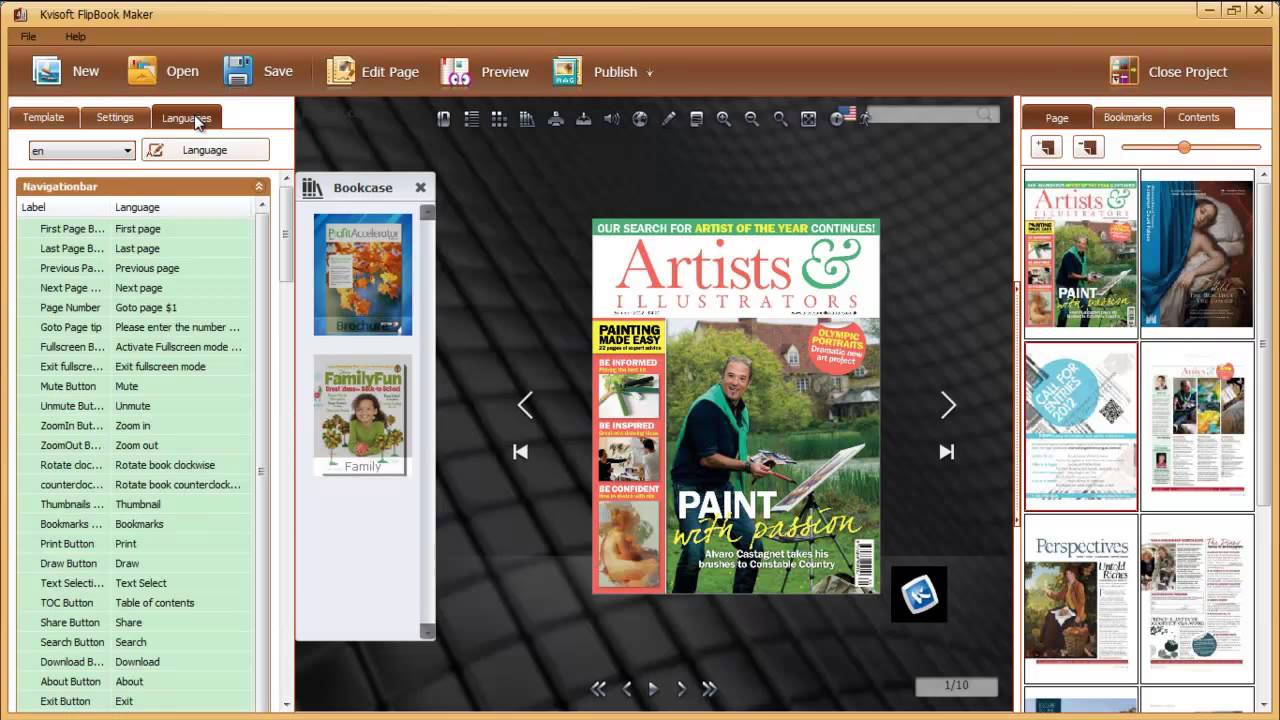The image size is (1280, 720).
Task: Open the table of contents list icon
Action: pyautogui.click(x=471, y=119)
